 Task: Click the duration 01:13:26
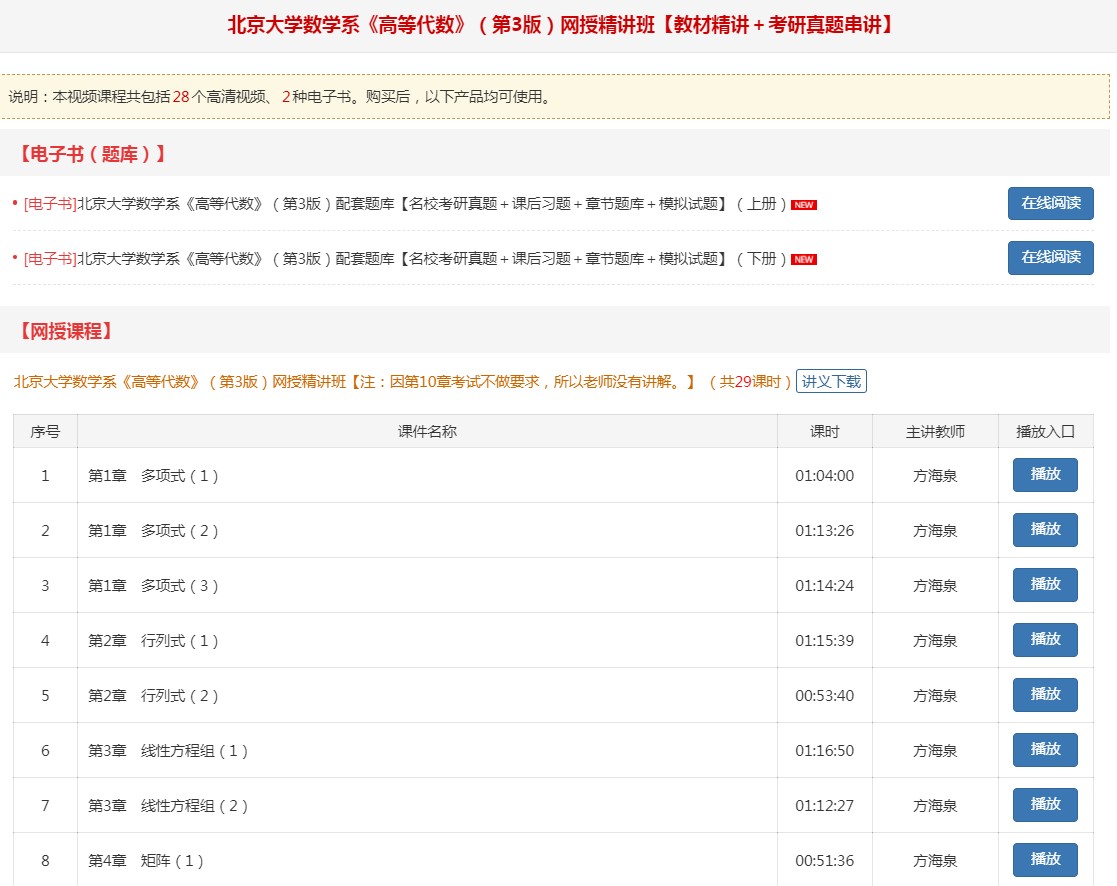click(x=824, y=531)
